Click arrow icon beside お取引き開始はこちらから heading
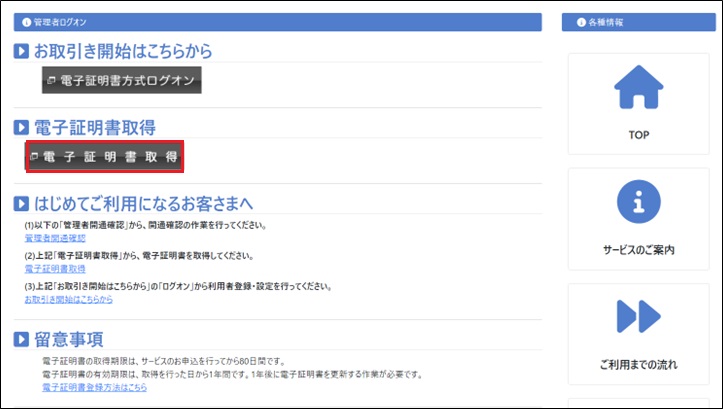The width and height of the screenshot is (723, 409). pos(22,51)
